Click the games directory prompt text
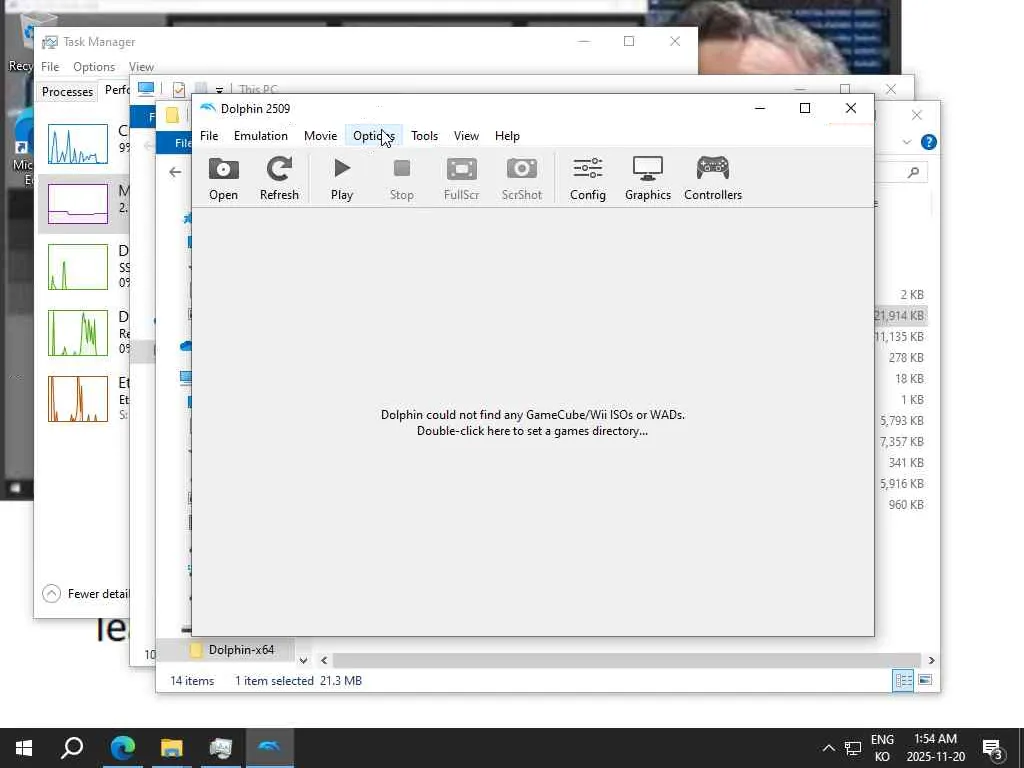This screenshot has height=768, width=1024. pyautogui.click(x=532, y=423)
